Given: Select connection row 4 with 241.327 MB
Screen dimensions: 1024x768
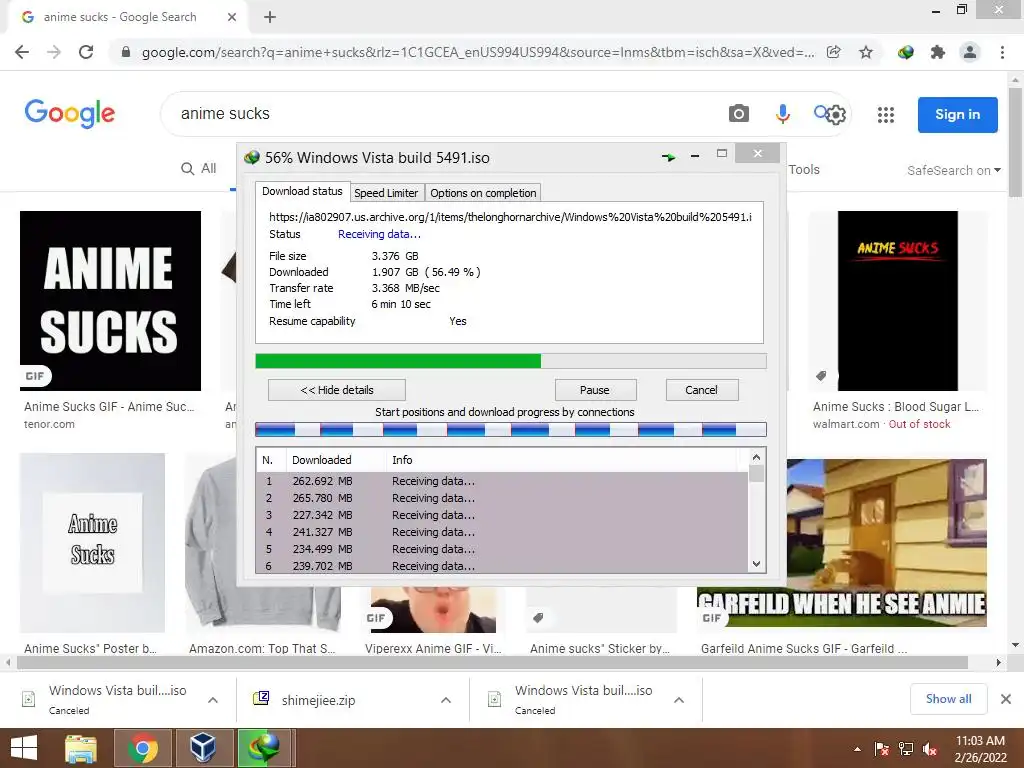Looking at the screenshot, I should tap(502, 532).
